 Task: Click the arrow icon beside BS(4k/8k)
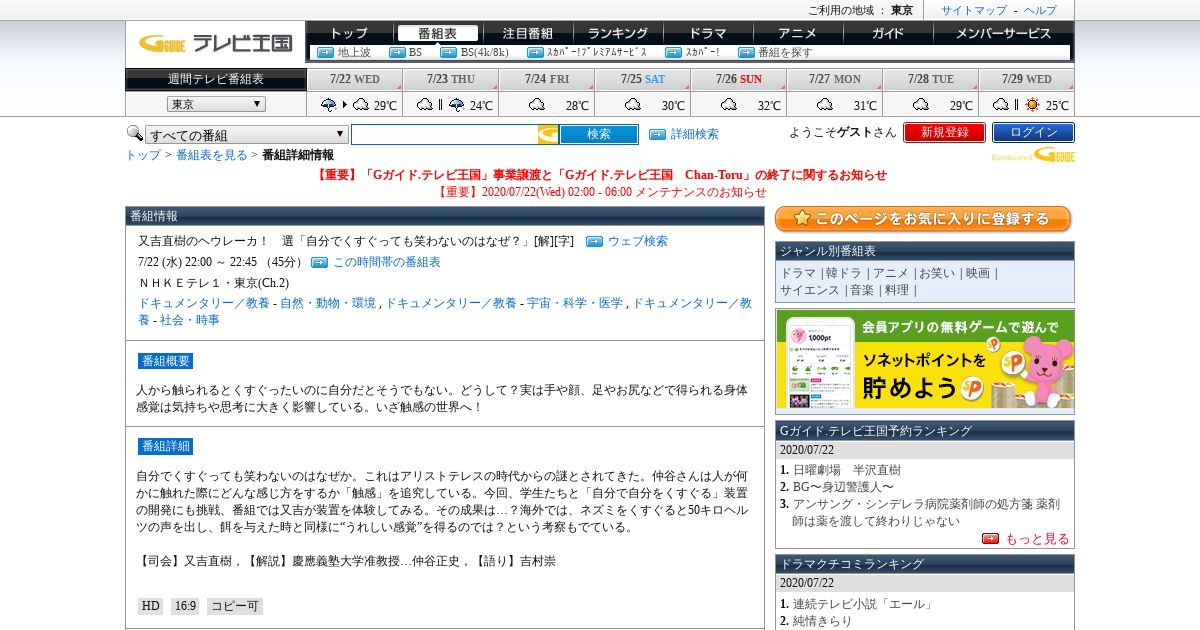point(448,52)
